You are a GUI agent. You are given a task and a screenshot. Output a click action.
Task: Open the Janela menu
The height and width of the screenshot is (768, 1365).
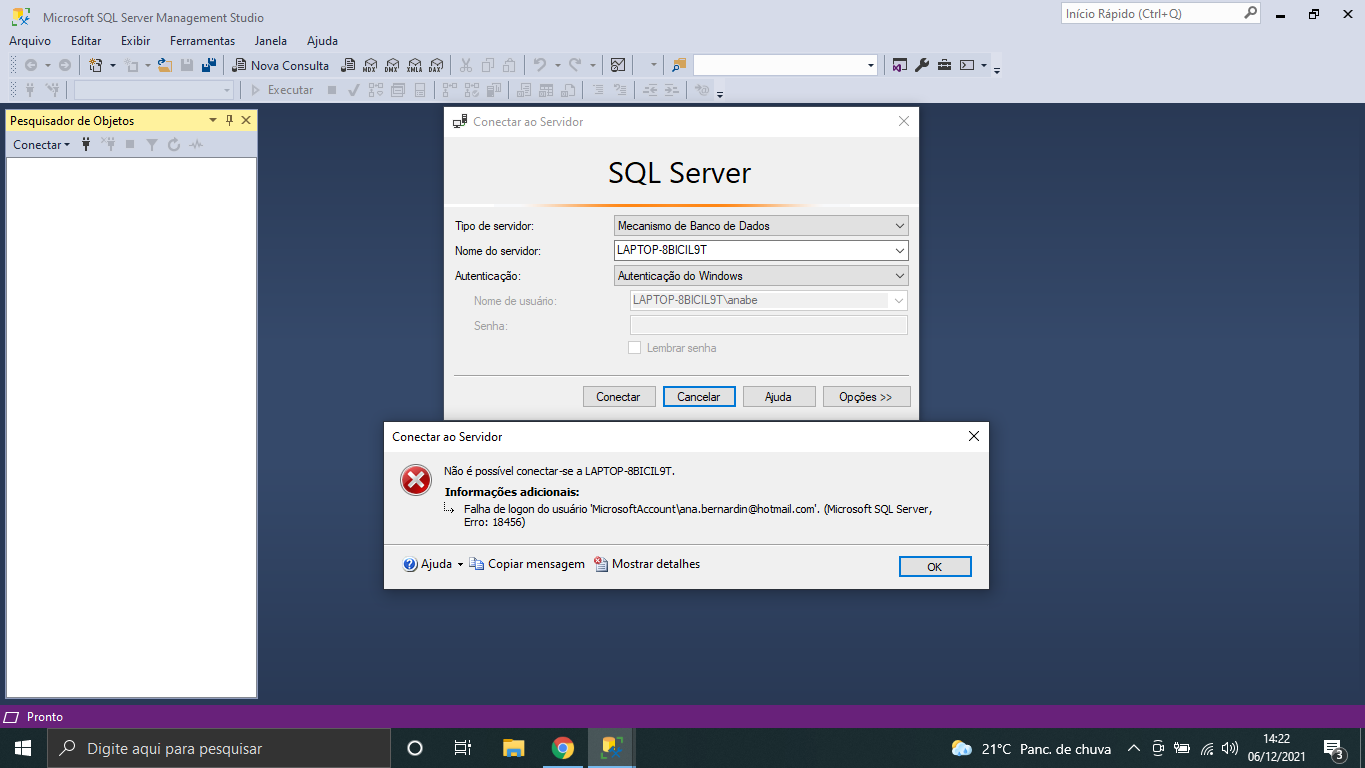coord(271,41)
